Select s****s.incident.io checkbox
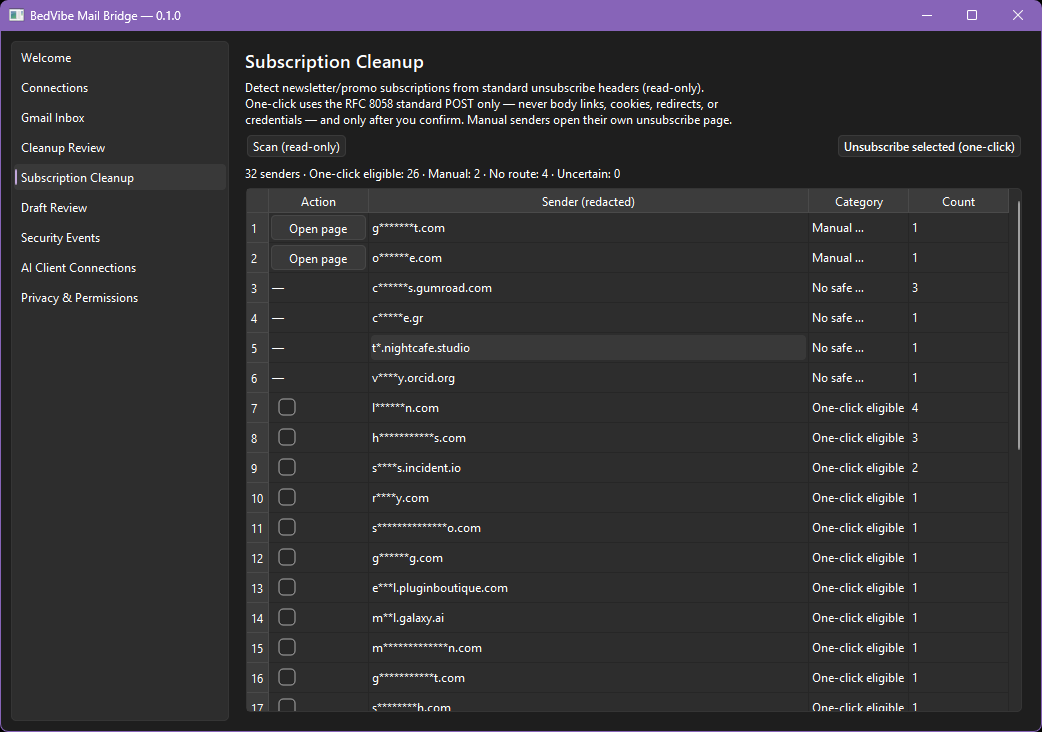1042x732 pixels. tap(286, 467)
